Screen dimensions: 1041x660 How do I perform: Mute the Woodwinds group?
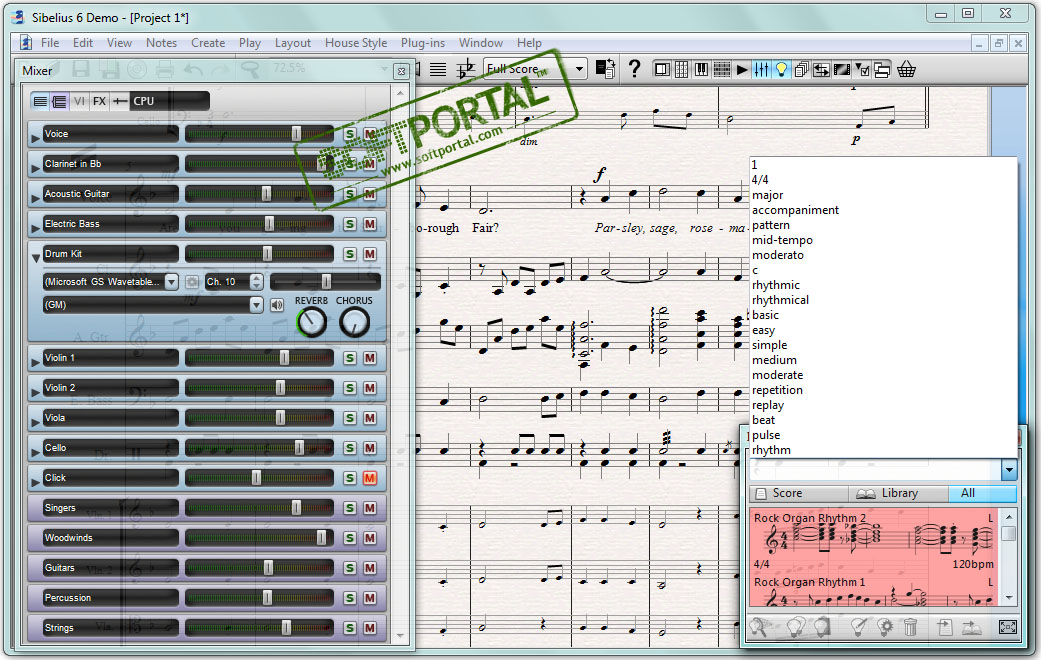tap(370, 538)
